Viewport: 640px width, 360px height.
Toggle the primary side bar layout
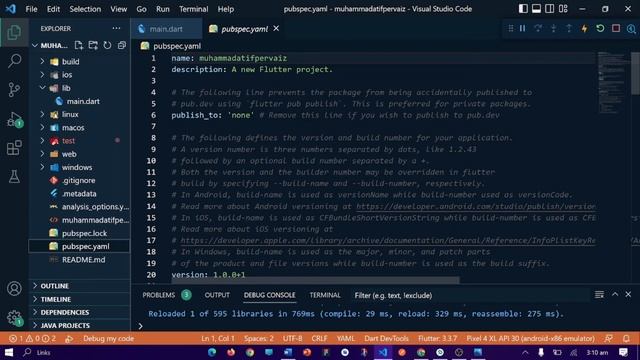523,9
